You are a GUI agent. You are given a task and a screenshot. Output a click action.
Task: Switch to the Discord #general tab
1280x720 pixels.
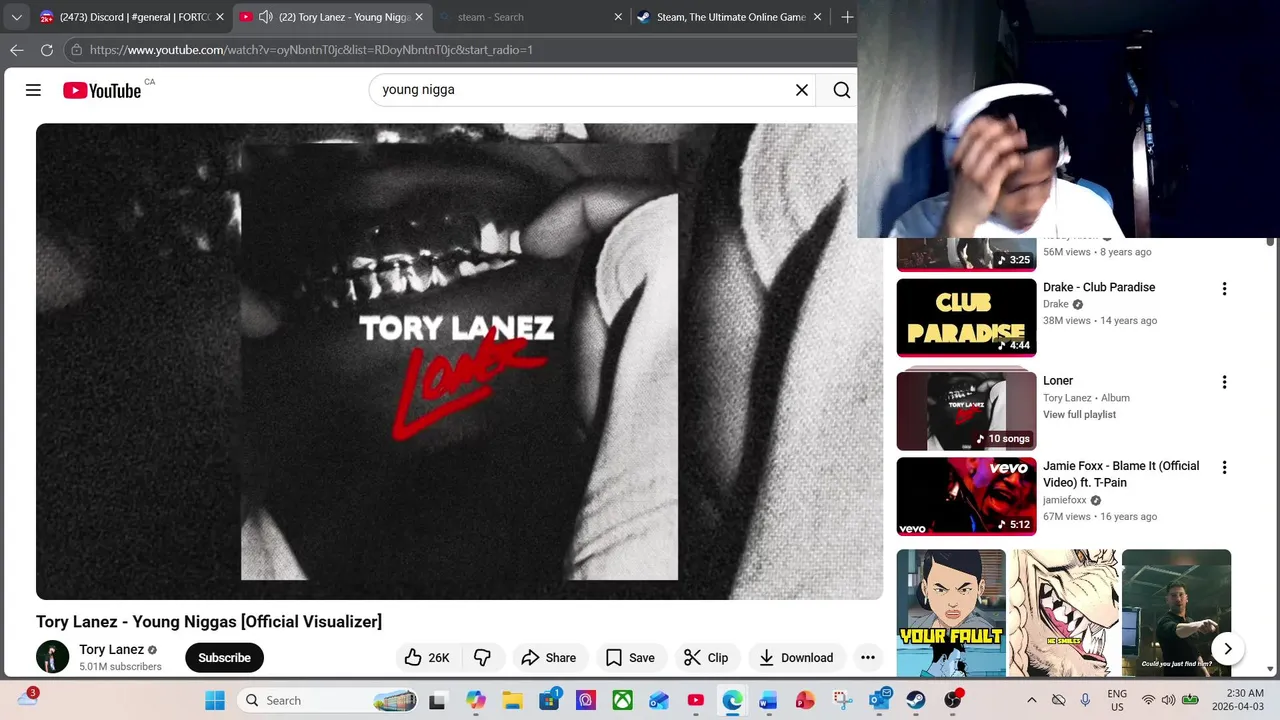tap(131, 17)
